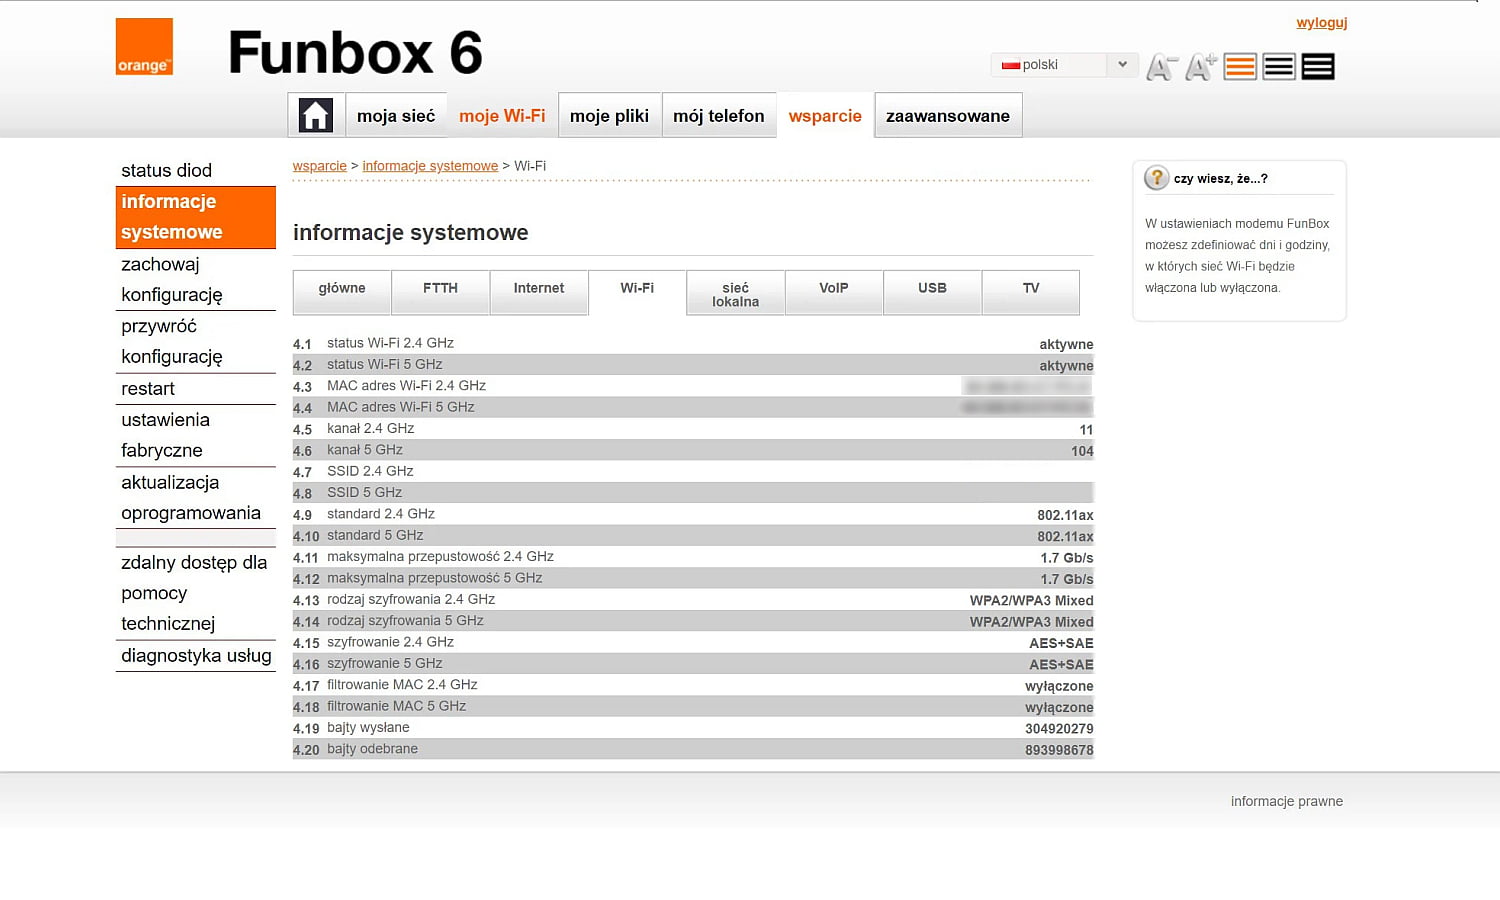Select restart in the sidebar
Viewport: 1500px width, 900px height.
pyautogui.click(x=147, y=388)
